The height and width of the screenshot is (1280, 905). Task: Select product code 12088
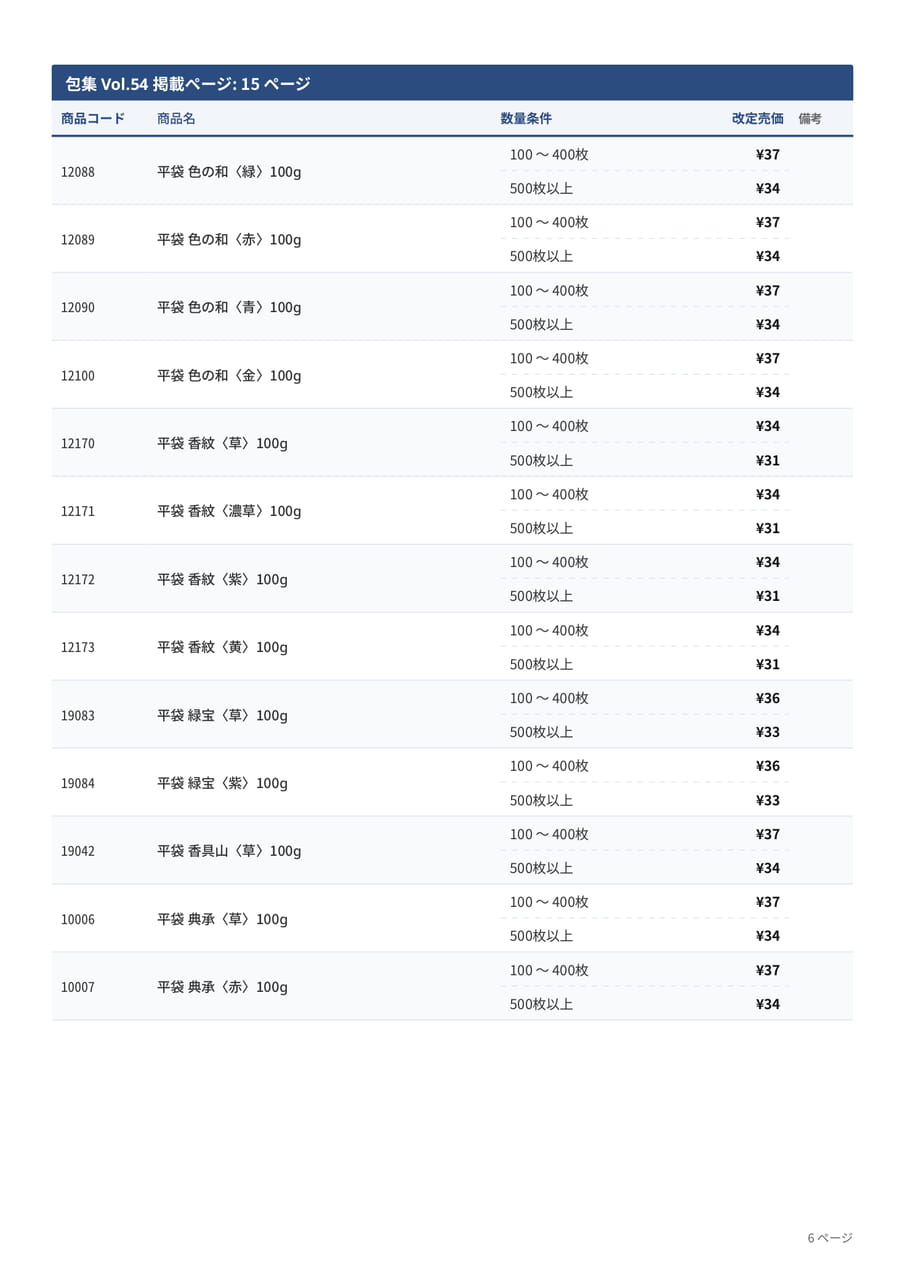coord(78,172)
